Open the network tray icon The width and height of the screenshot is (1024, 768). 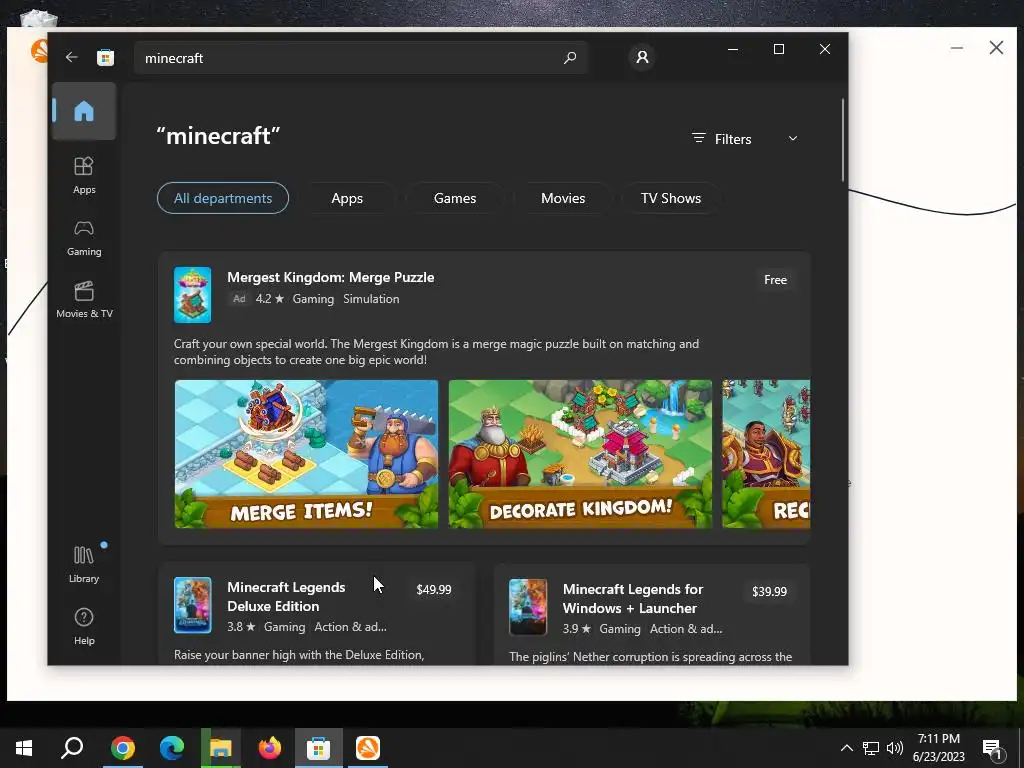pyautogui.click(x=871, y=748)
